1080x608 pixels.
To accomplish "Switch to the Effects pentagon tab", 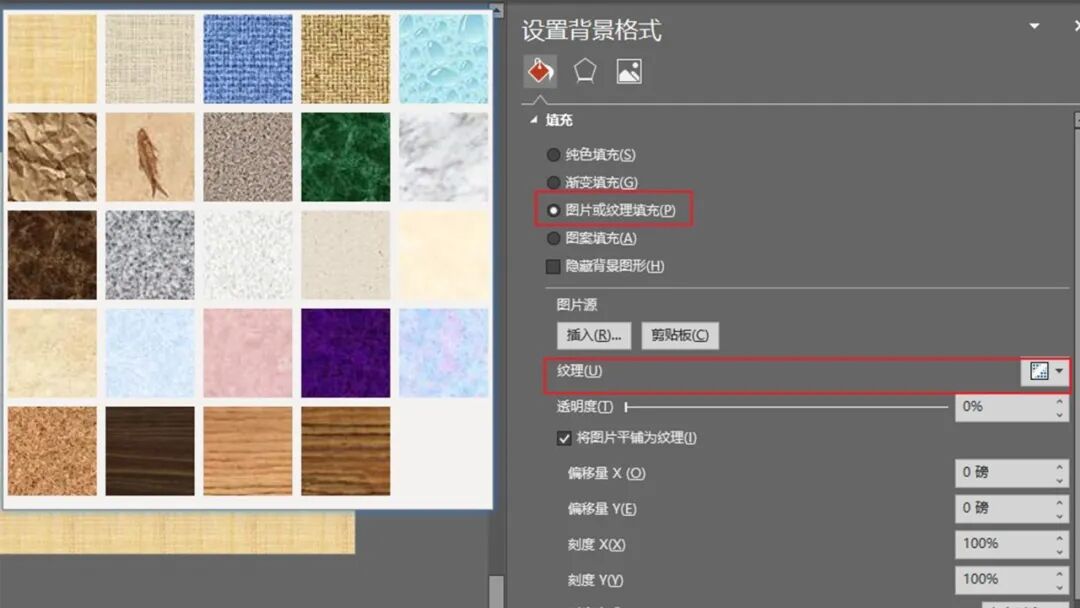I will 585,71.
